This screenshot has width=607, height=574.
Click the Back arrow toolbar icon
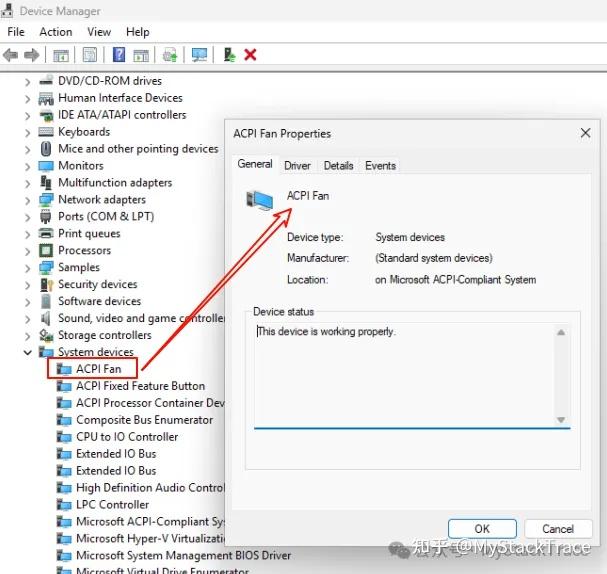(10, 55)
